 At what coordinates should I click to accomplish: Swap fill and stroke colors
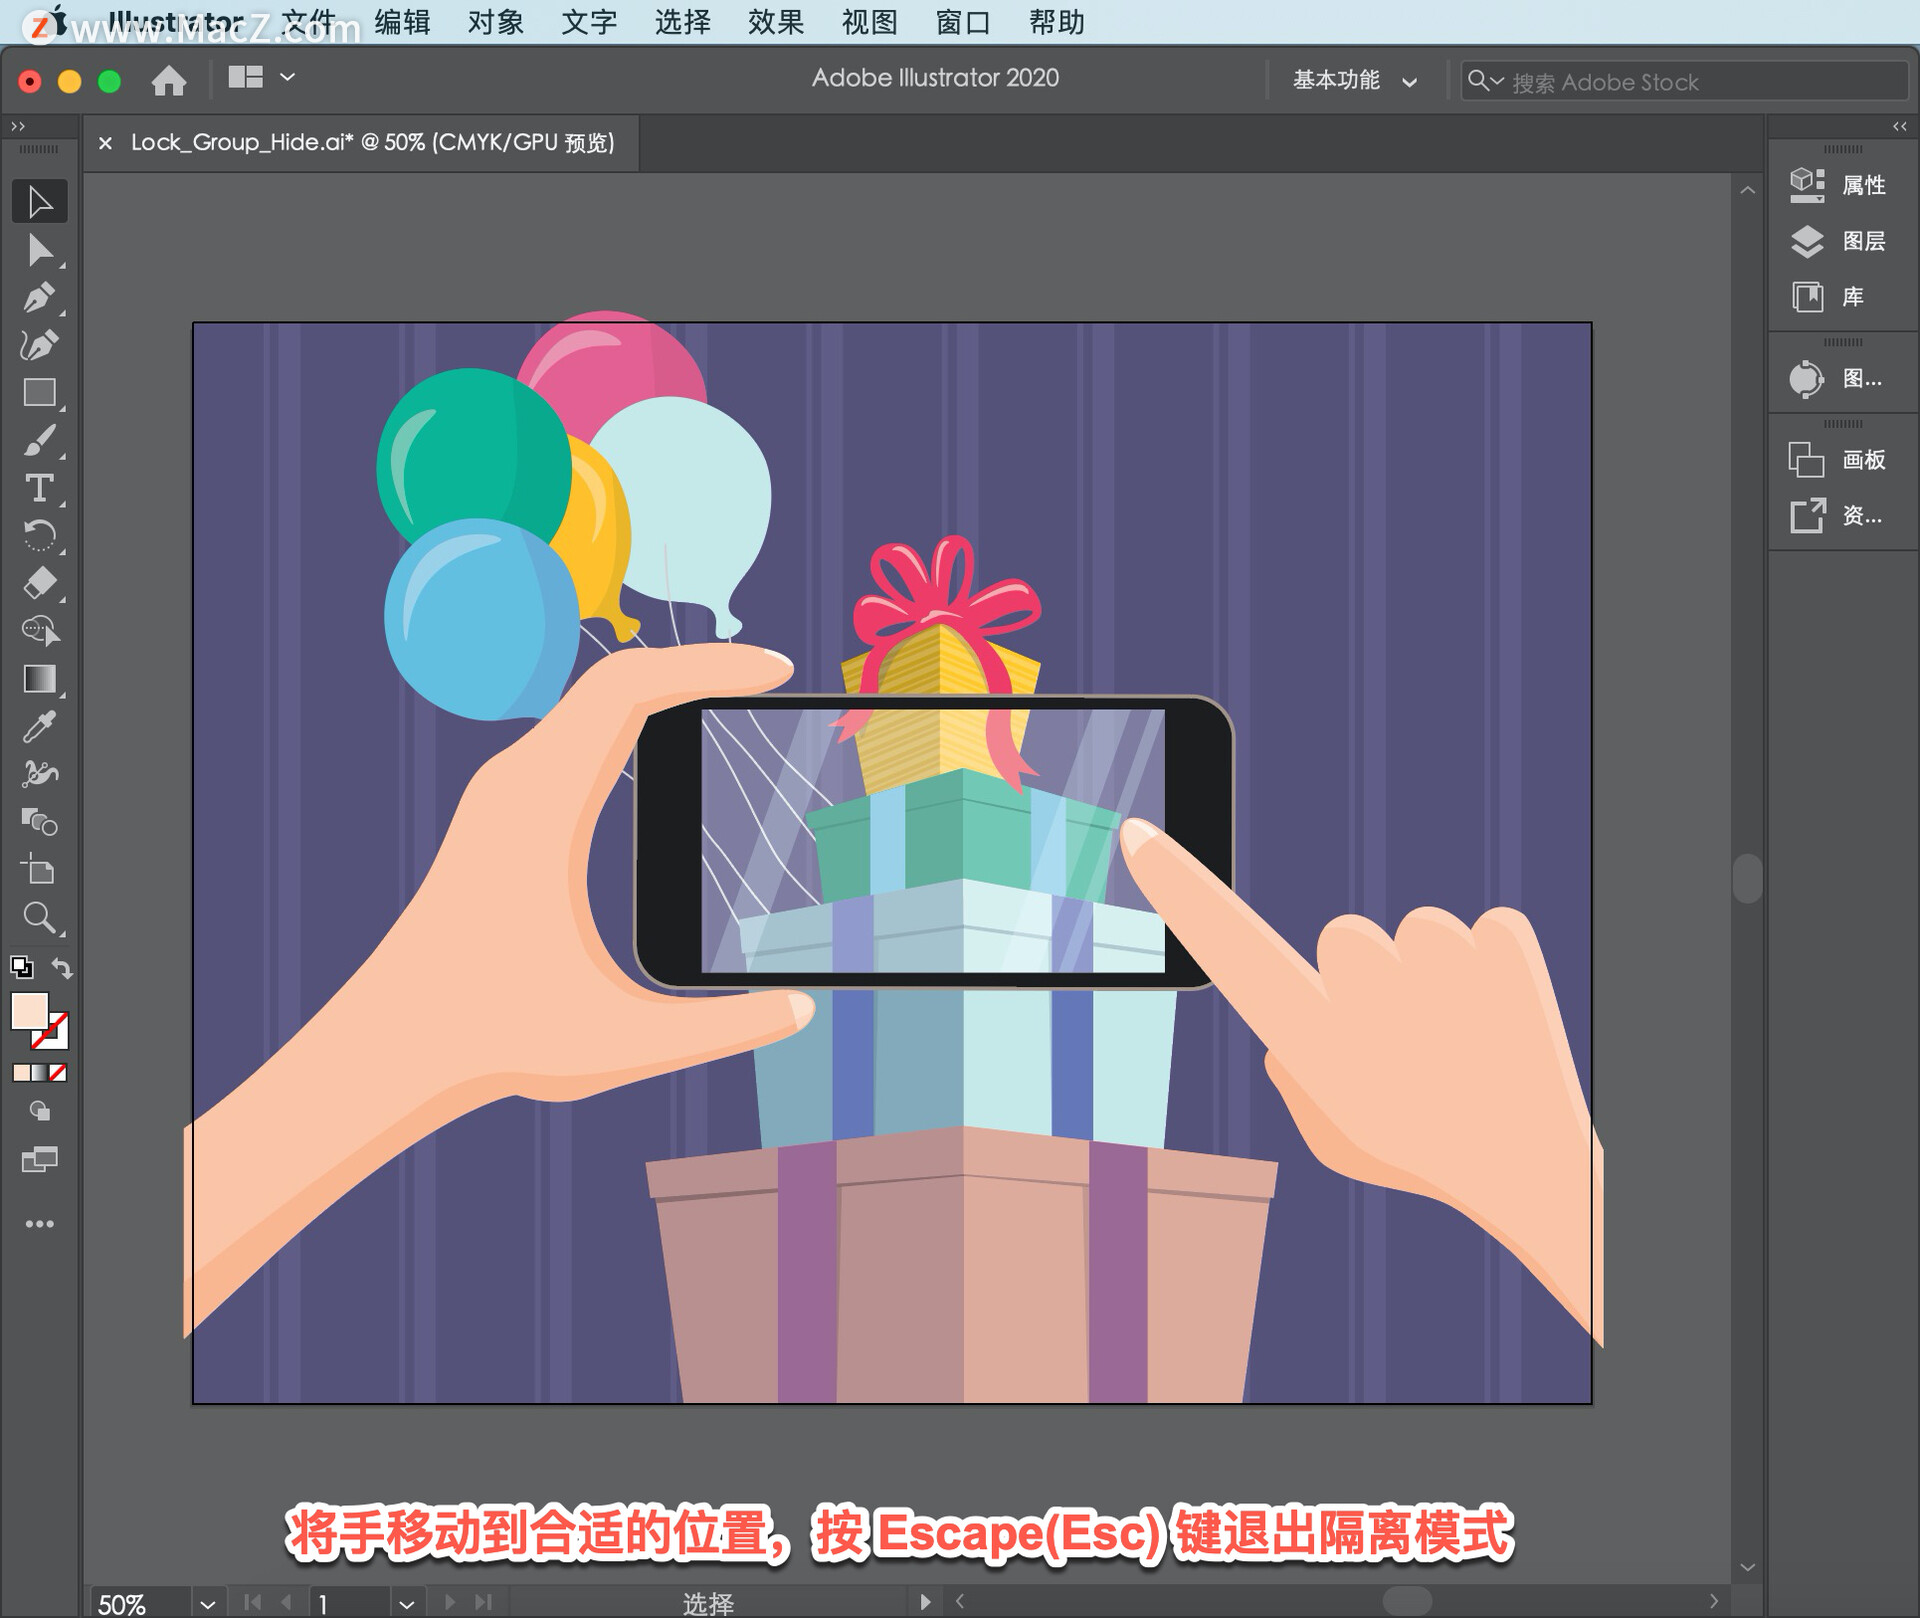point(62,968)
